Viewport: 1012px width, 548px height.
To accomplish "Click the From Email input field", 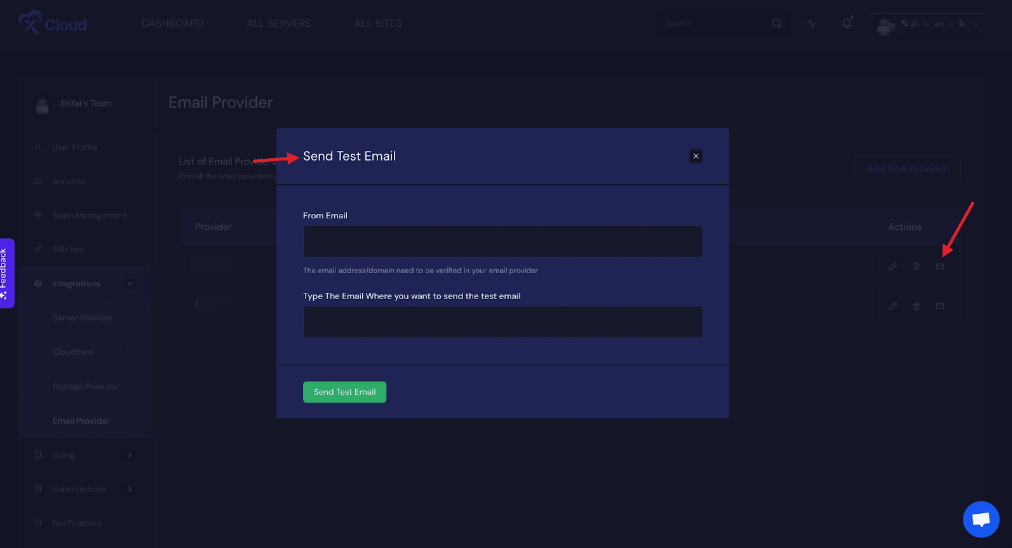I will tap(503, 241).
